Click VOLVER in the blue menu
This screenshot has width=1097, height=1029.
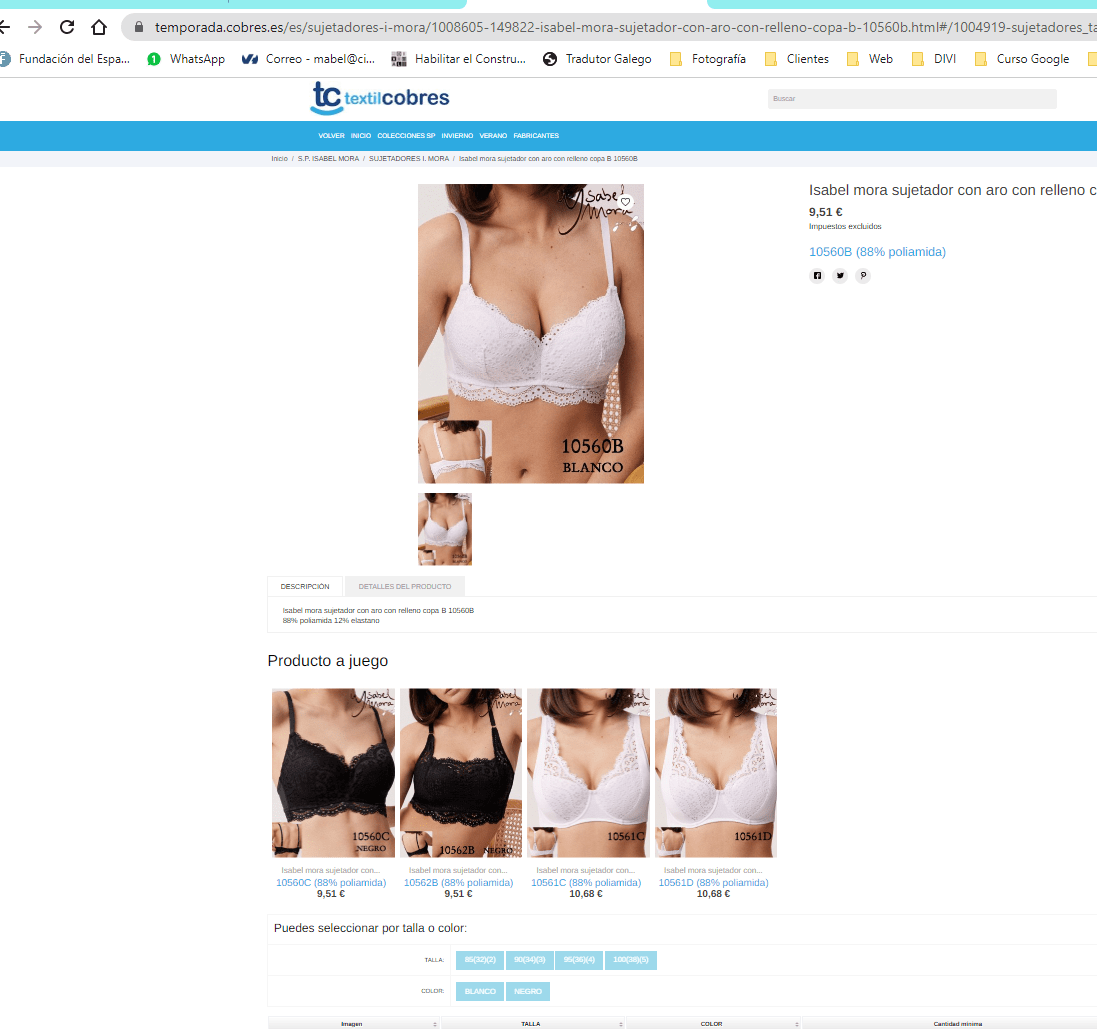pyautogui.click(x=331, y=136)
